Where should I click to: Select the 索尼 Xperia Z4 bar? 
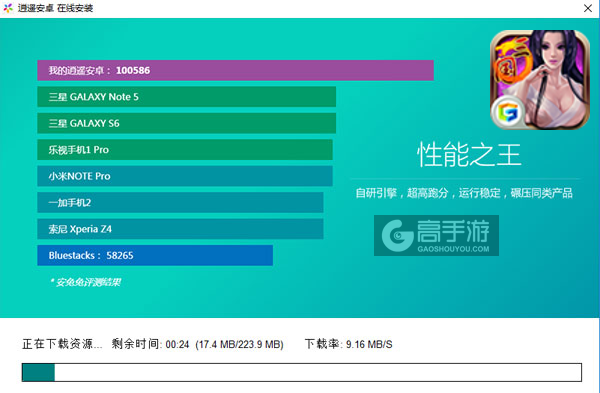coord(180,229)
